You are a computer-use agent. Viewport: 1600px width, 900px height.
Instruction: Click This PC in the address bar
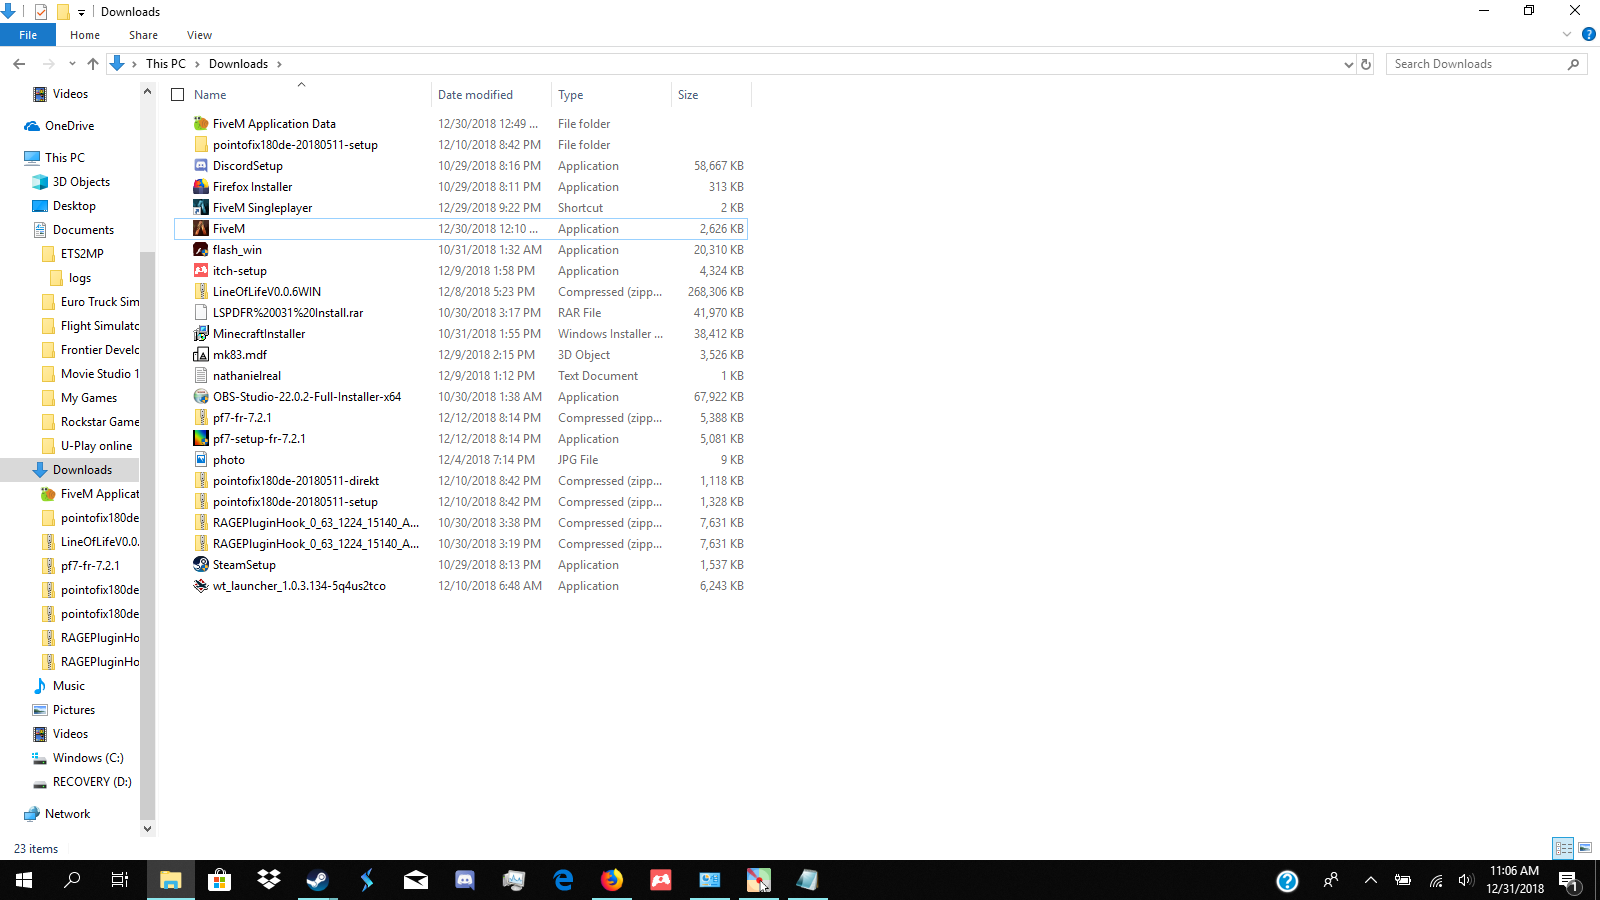pos(166,64)
